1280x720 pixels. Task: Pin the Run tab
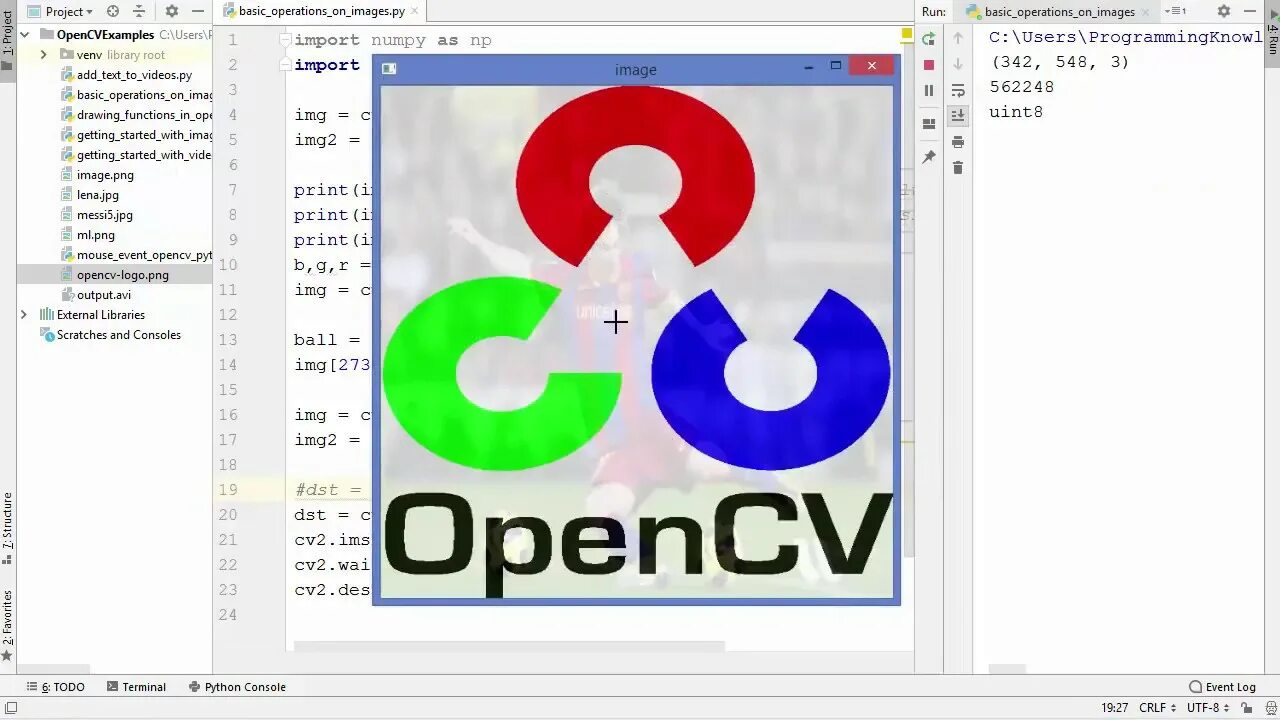coord(928,157)
